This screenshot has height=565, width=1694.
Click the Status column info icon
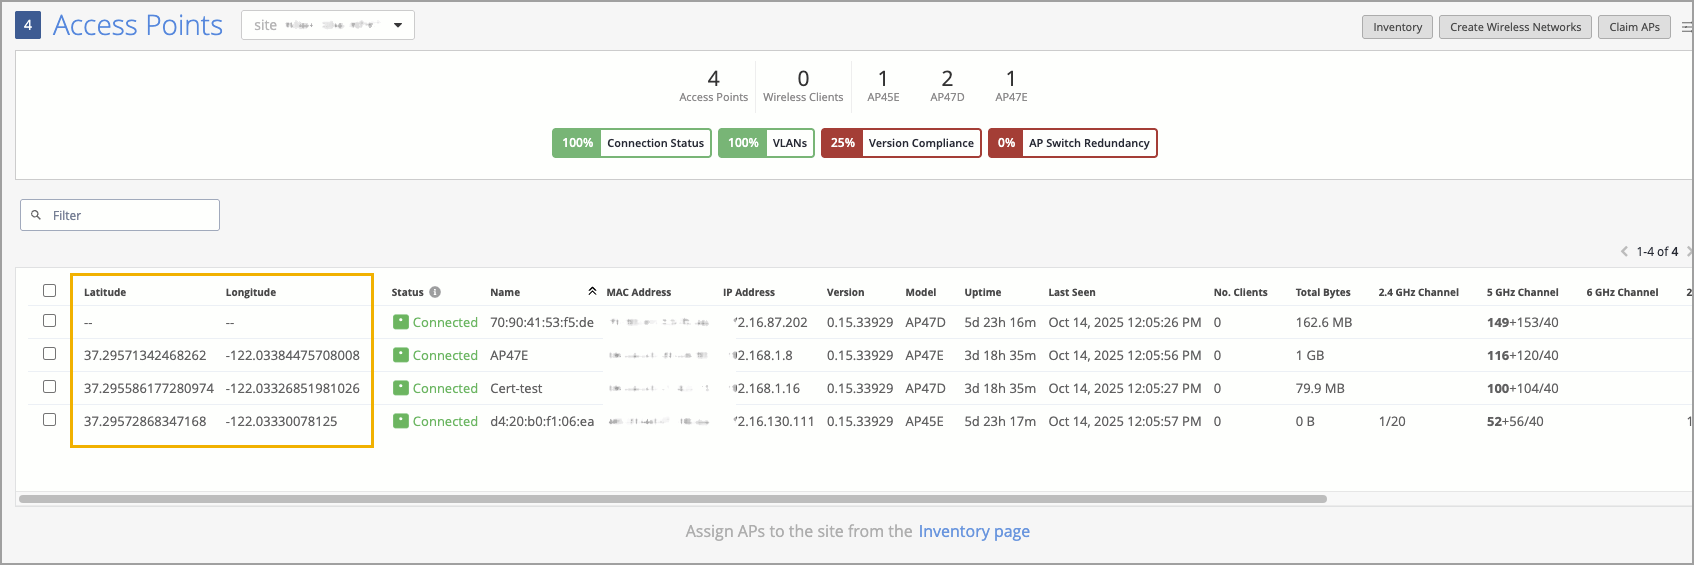coord(435,292)
